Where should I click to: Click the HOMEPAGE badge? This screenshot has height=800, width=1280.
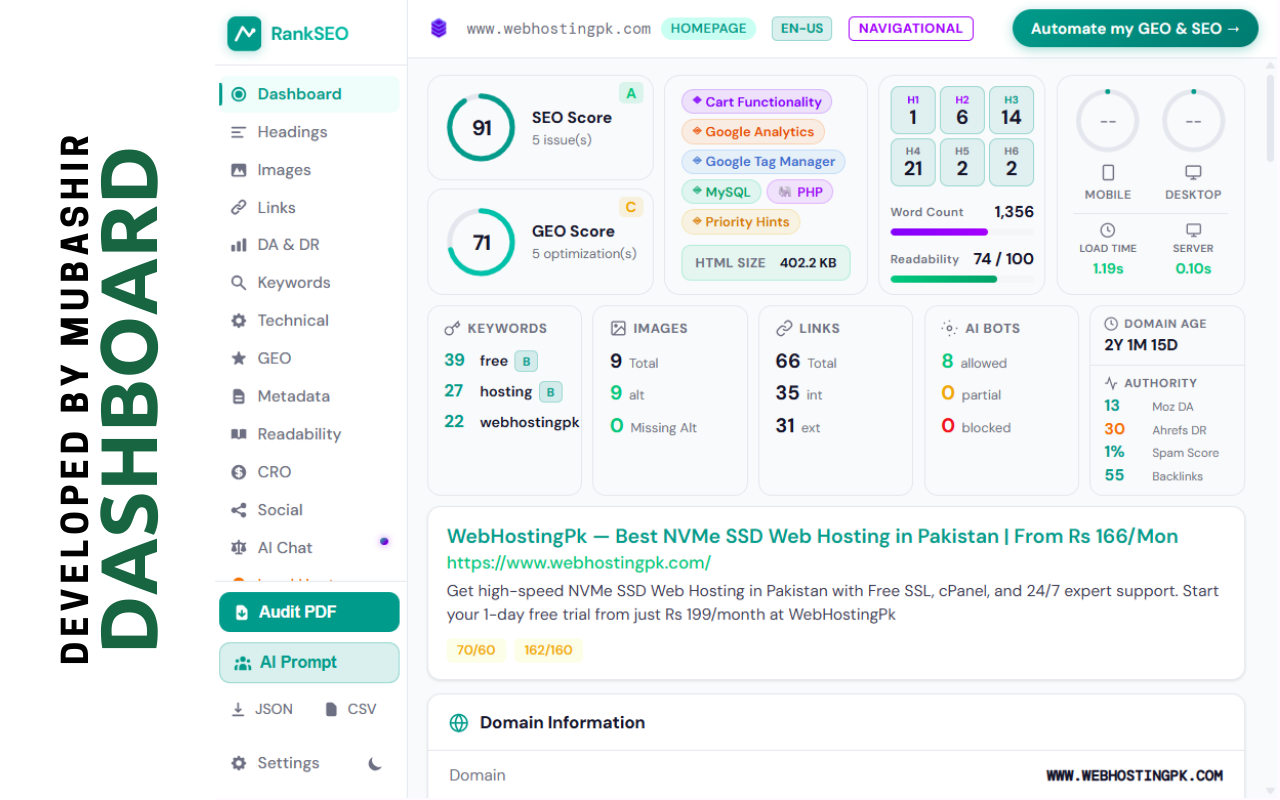click(708, 28)
